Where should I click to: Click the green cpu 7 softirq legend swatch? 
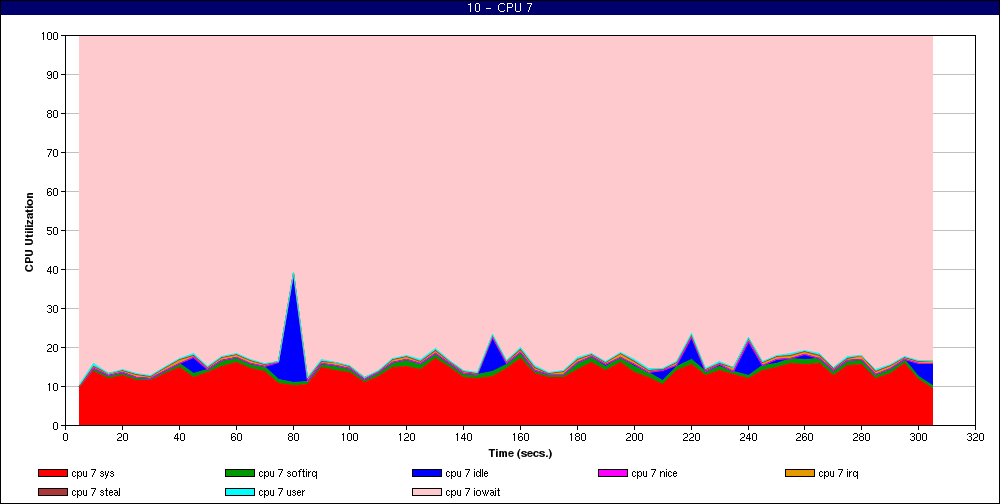coord(239,473)
